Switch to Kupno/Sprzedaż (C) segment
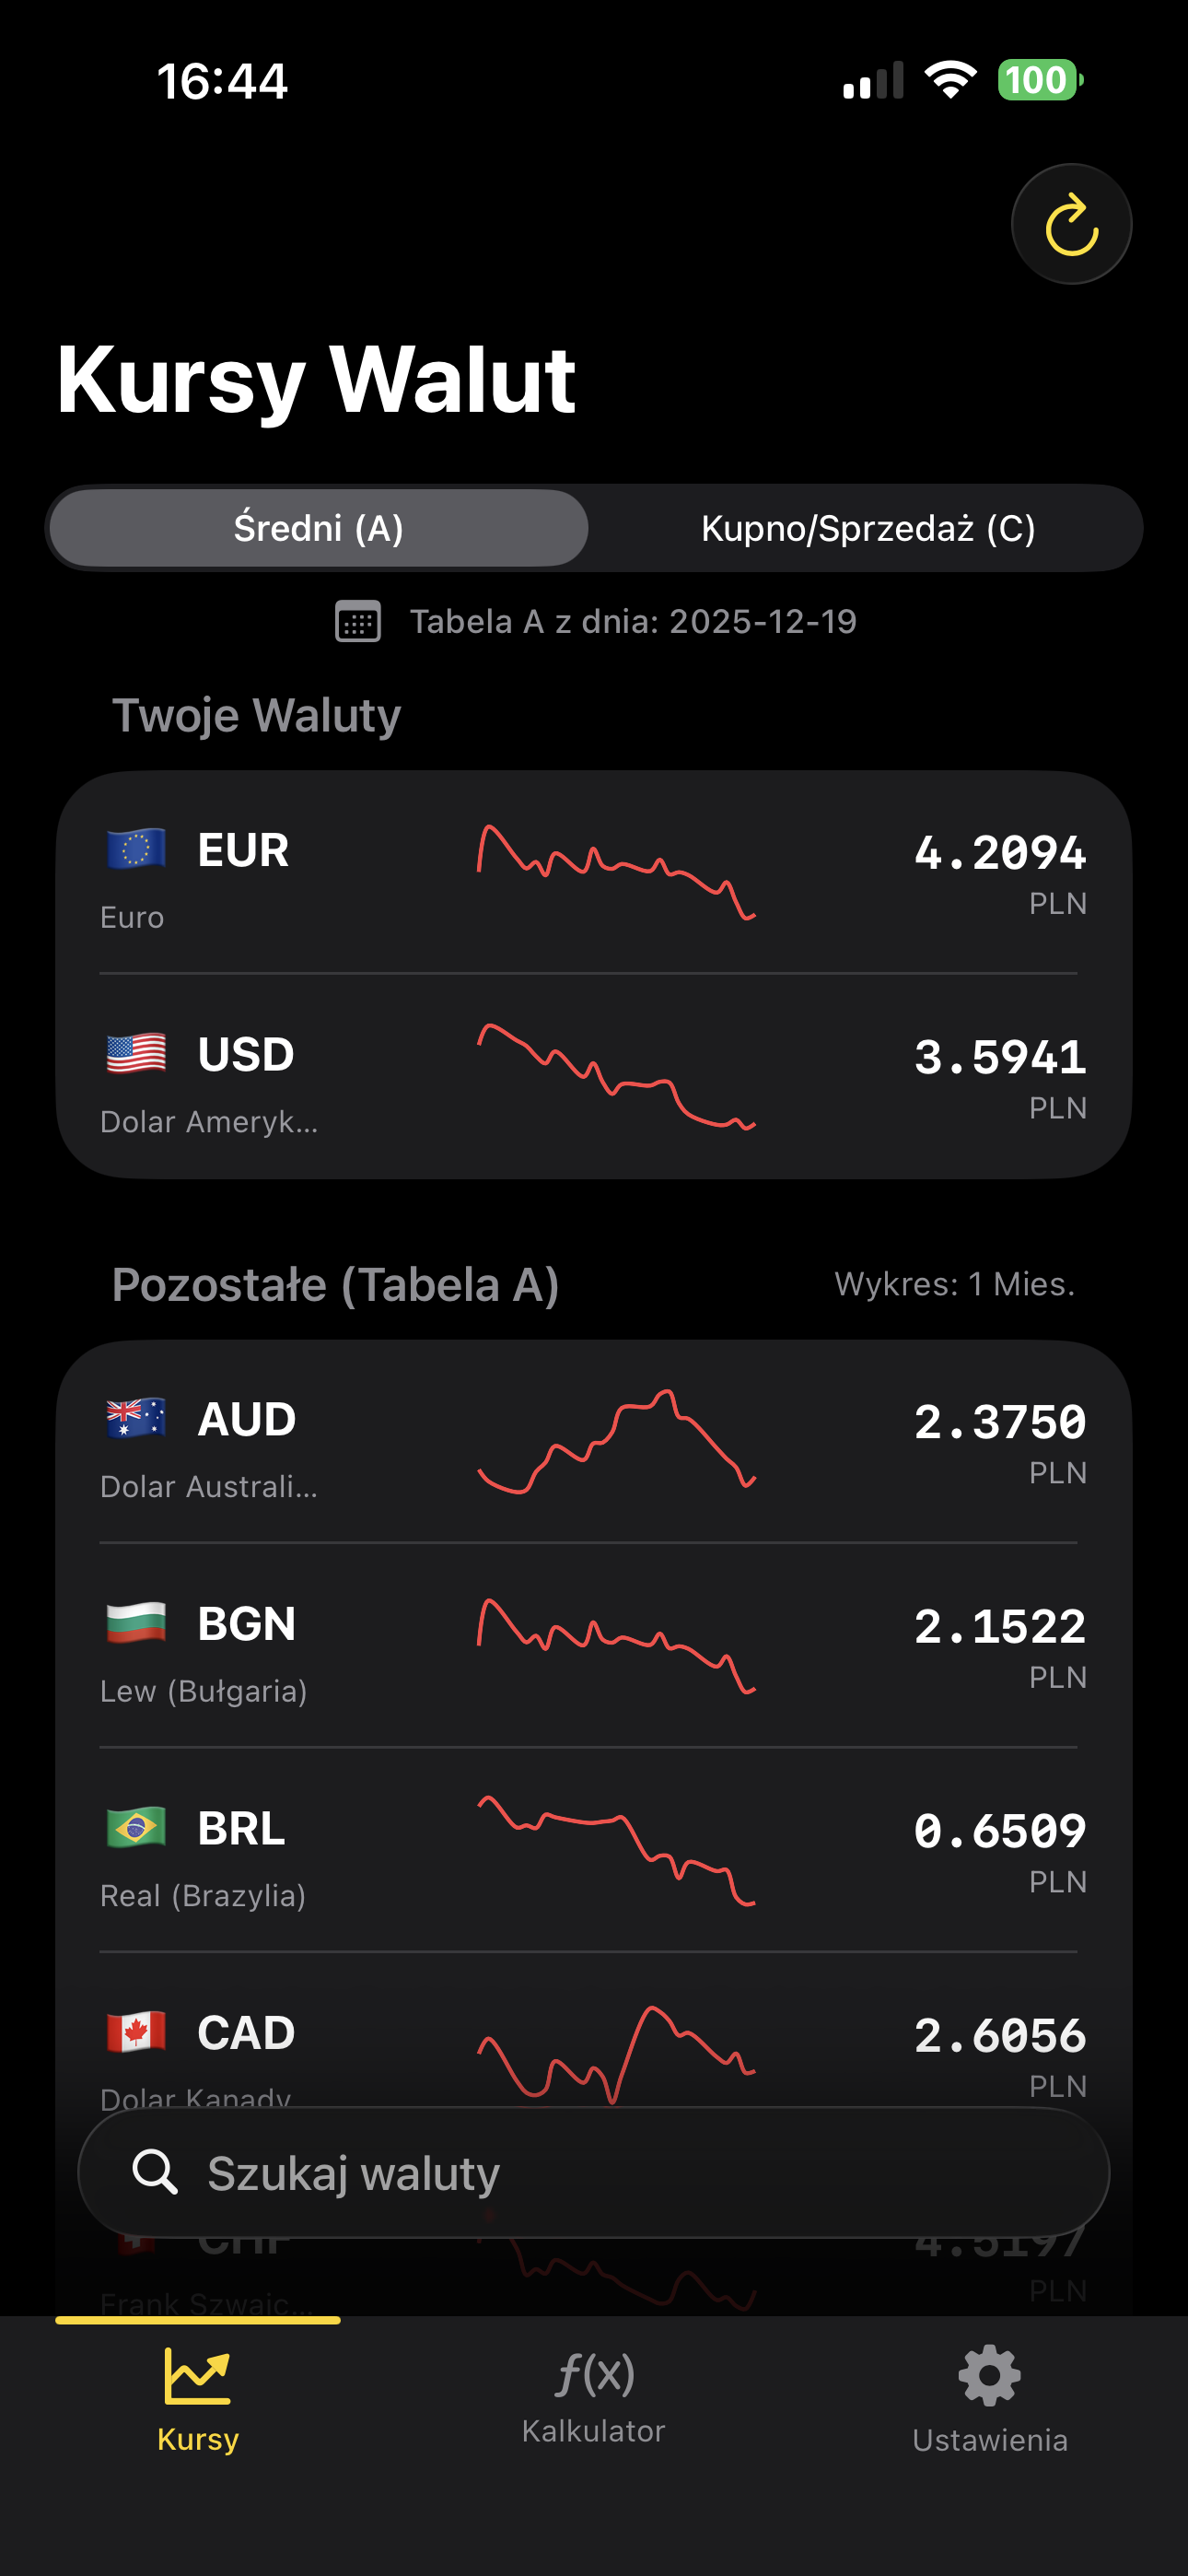This screenshot has width=1188, height=2576. (x=867, y=528)
